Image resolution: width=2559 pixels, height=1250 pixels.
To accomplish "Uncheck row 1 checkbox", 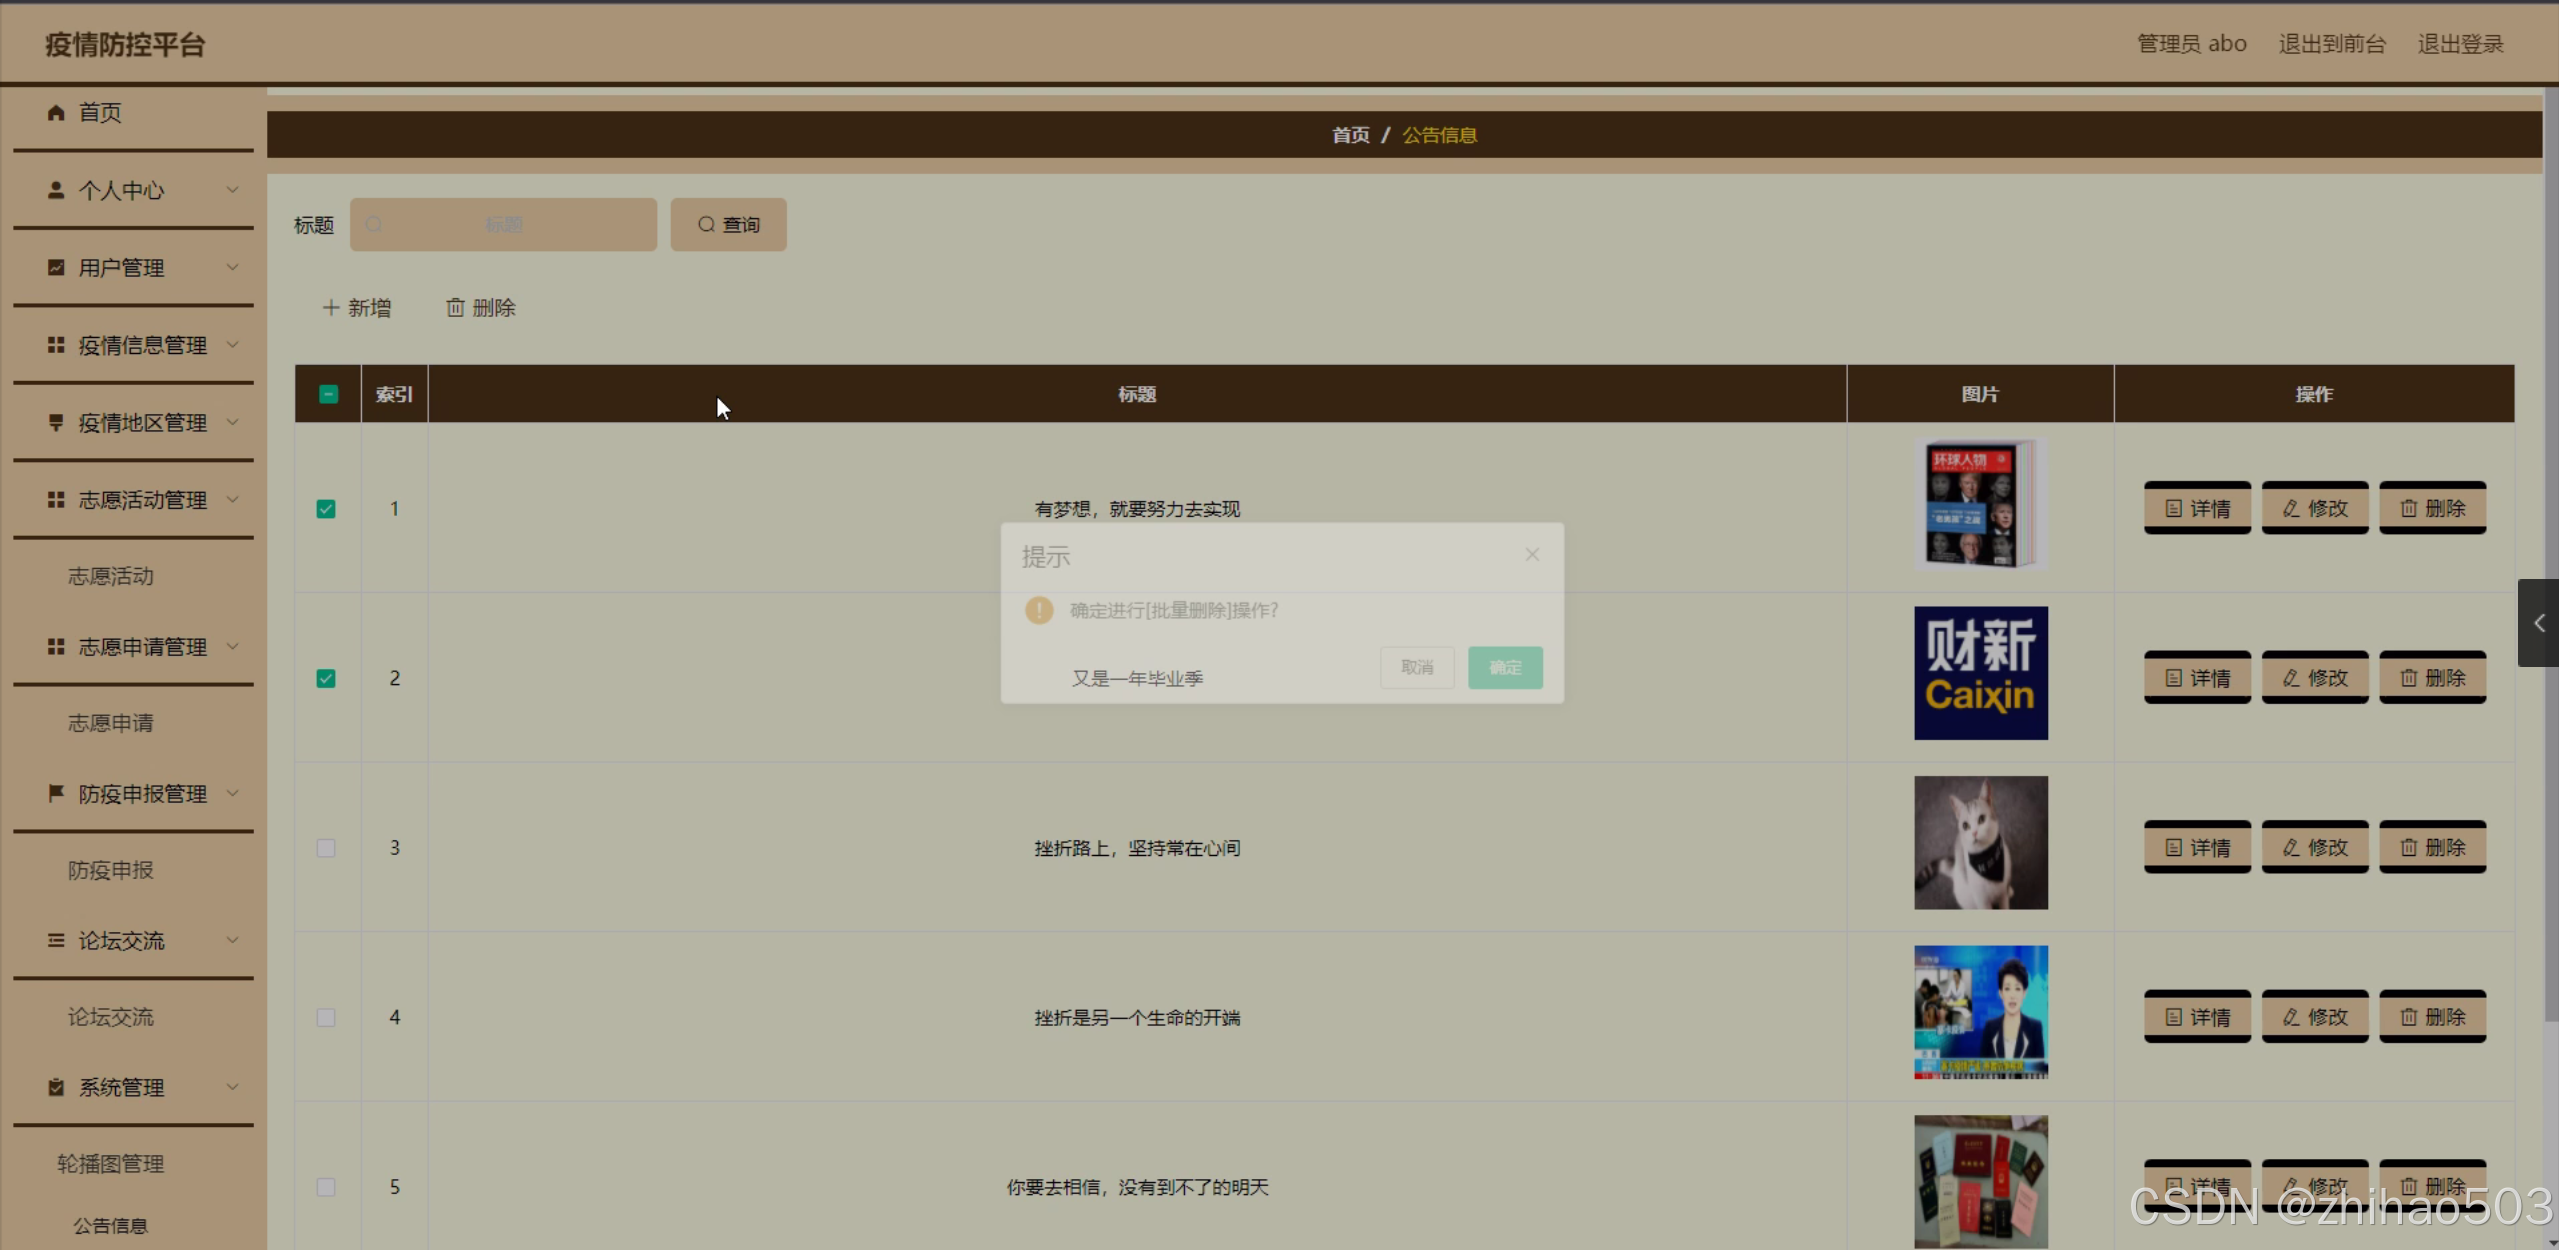I will [326, 509].
